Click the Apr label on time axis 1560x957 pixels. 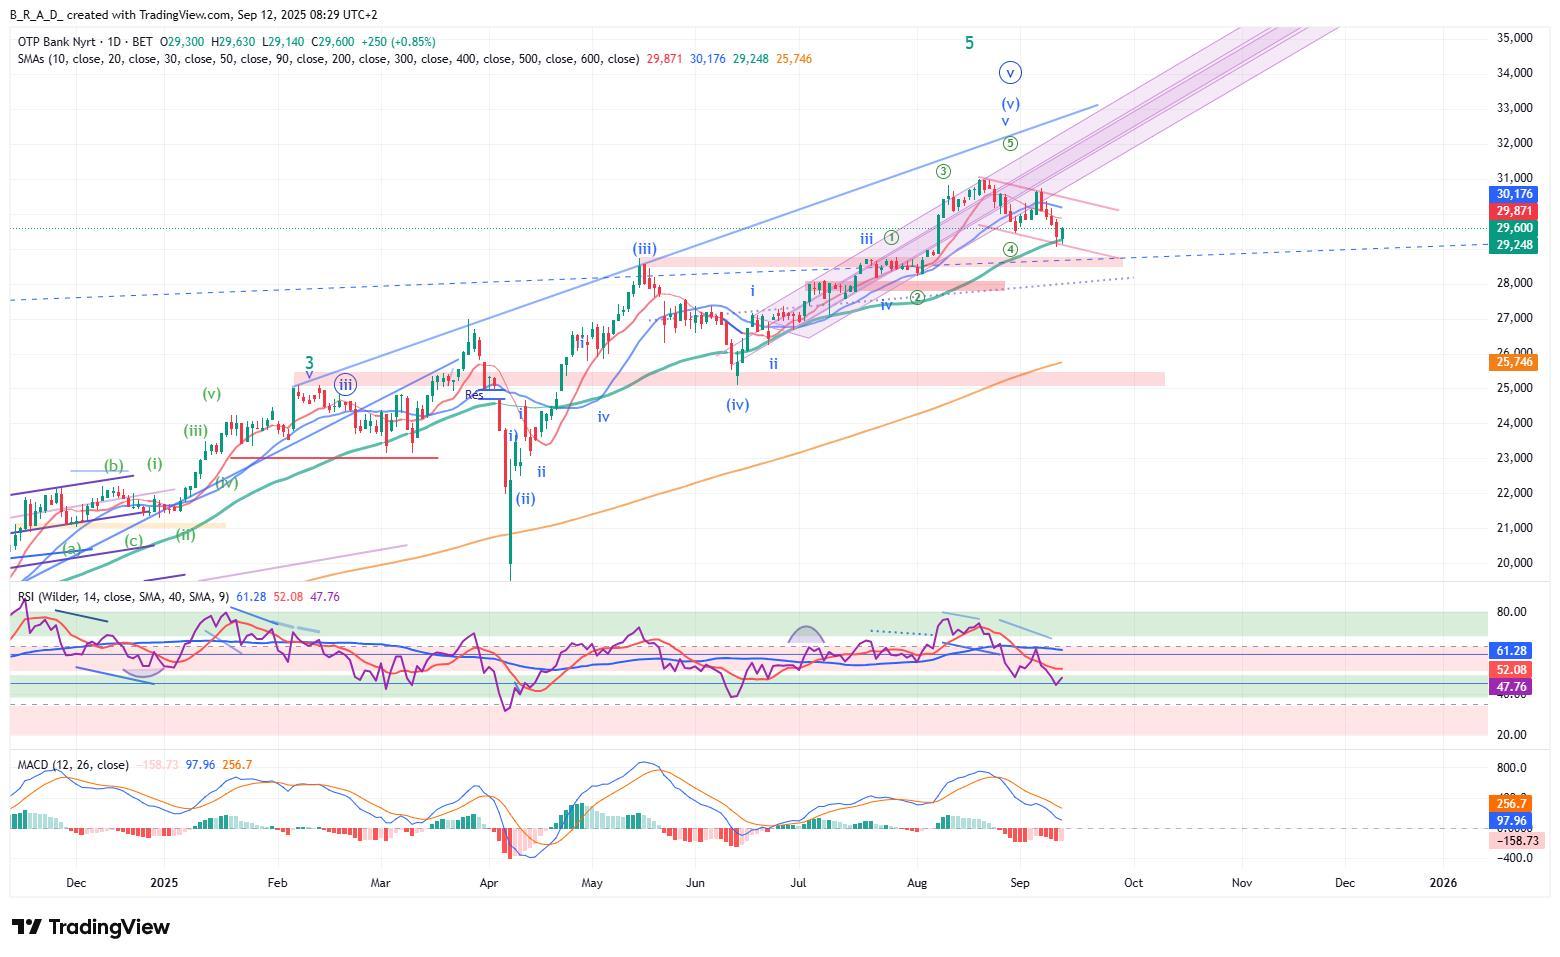click(x=489, y=883)
